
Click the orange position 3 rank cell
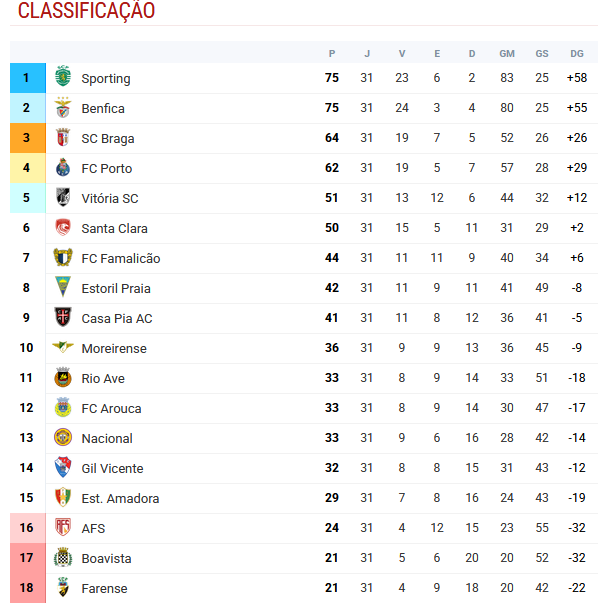tap(28, 138)
